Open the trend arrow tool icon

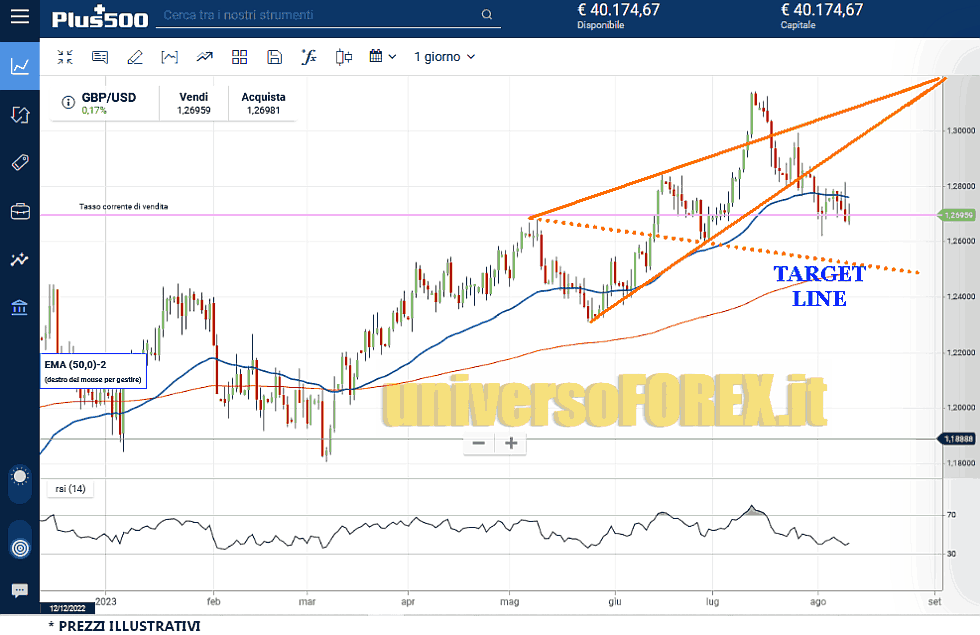(205, 57)
